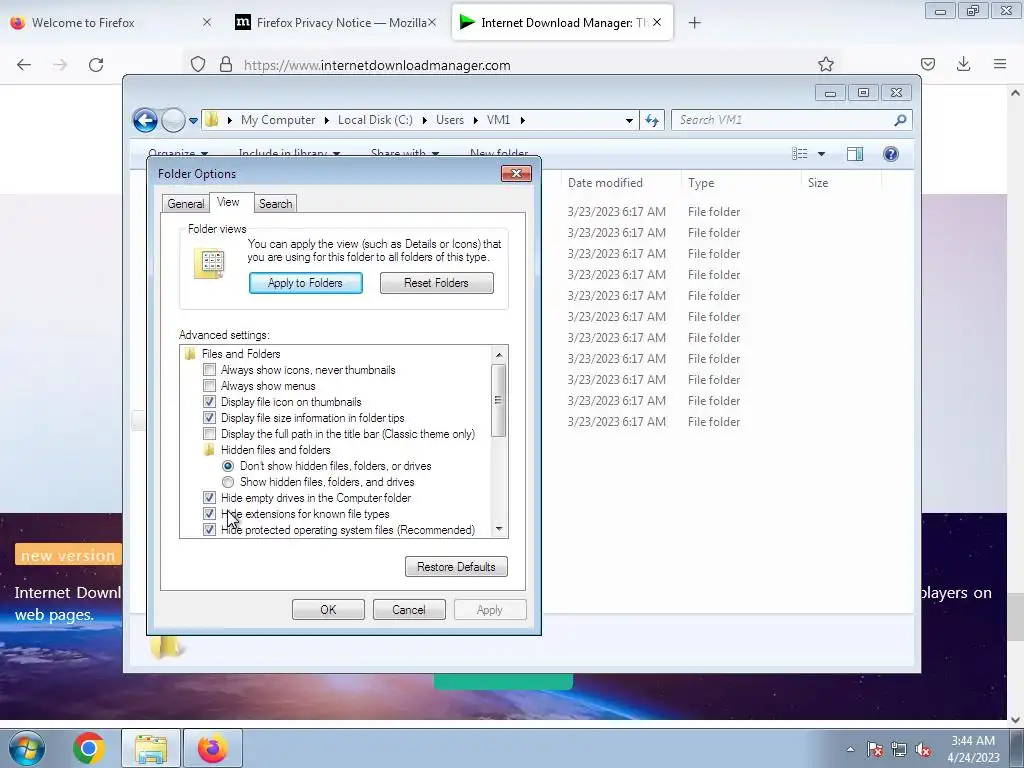This screenshot has width=1024, height=768.
Task: Check Display the full path in title bar
Action: [209, 434]
